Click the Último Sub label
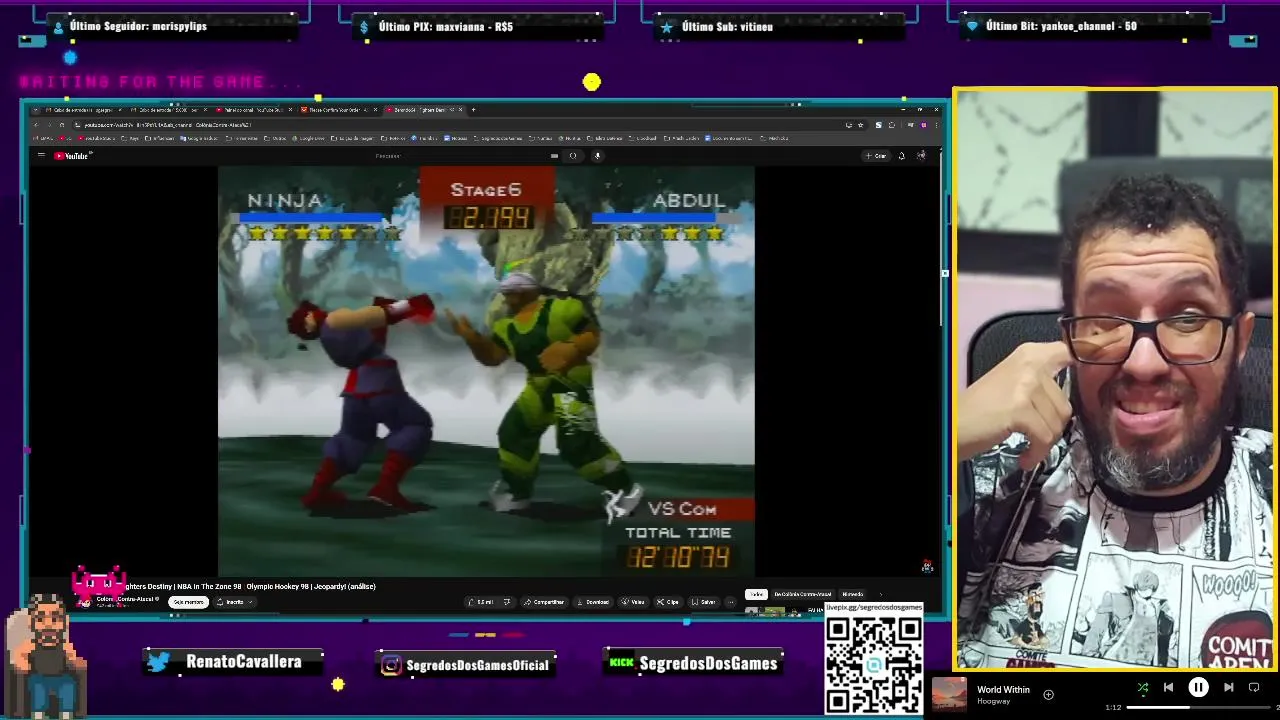This screenshot has width=1280, height=720. coord(727,27)
